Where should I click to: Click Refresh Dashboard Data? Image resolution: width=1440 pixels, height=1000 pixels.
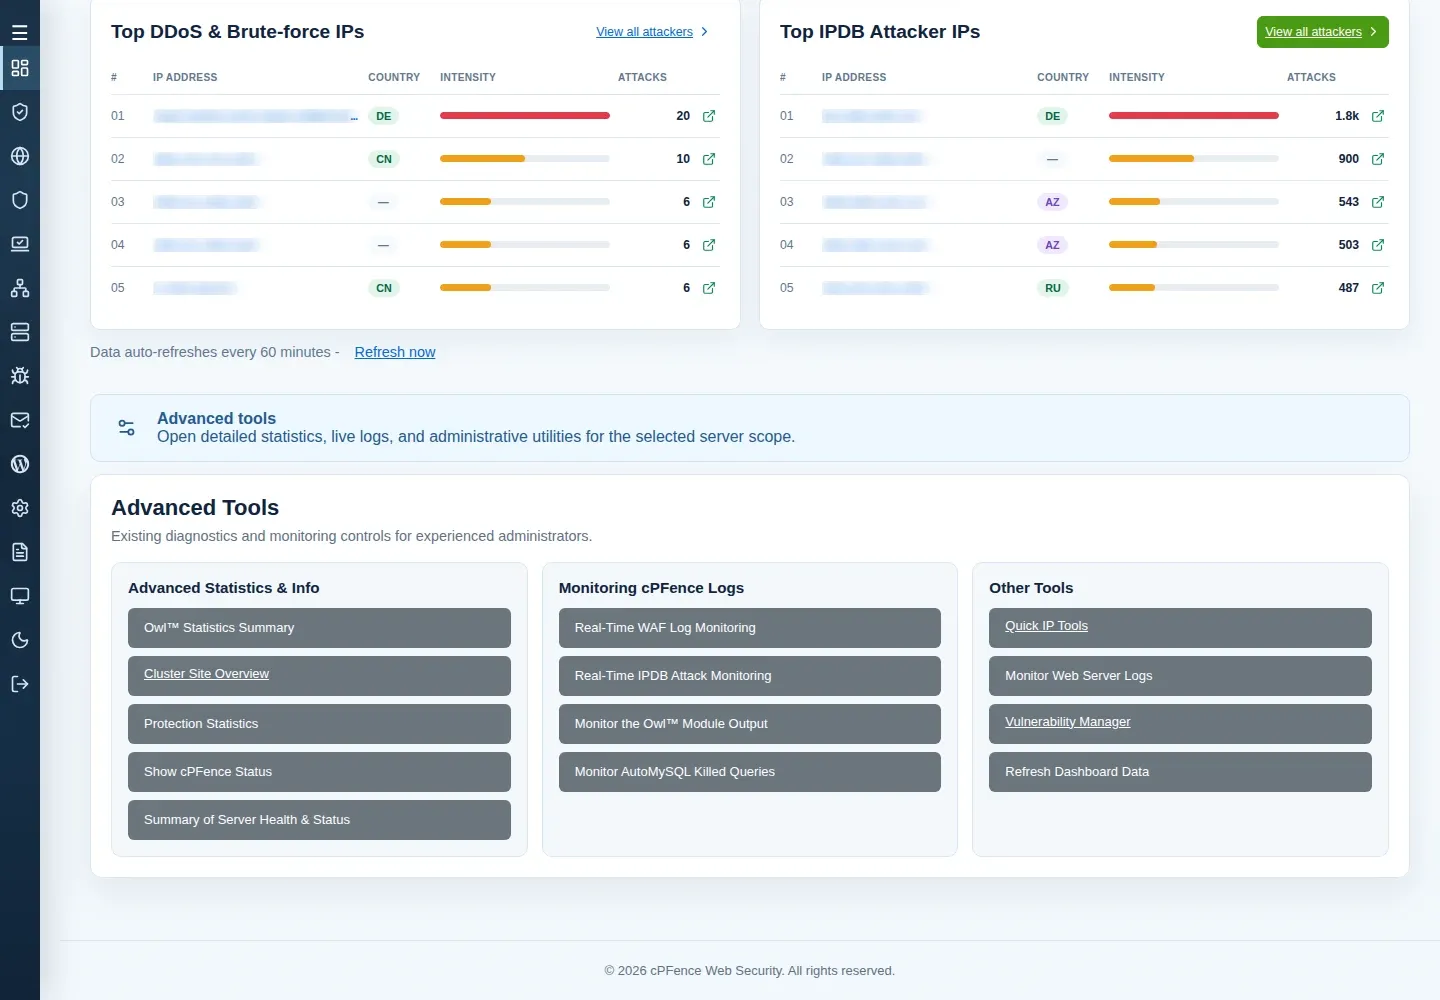point(1180,772)
